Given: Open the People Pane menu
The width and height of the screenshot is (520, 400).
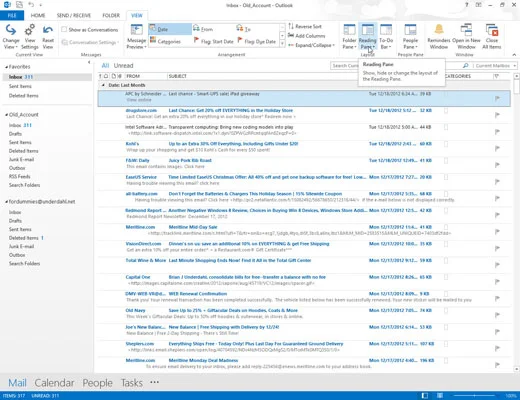Looking at the screenshot, I should click(410, 36).
